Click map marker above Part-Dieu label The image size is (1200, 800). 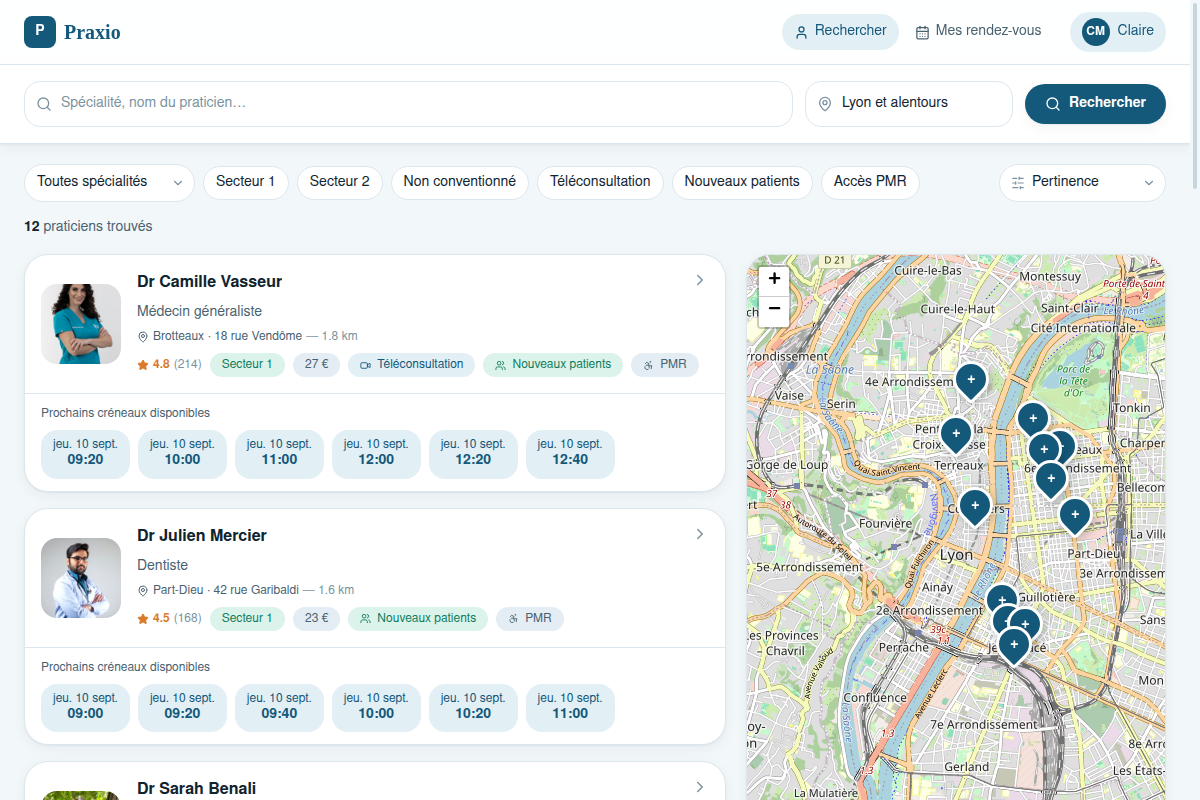pos(1074,516)
